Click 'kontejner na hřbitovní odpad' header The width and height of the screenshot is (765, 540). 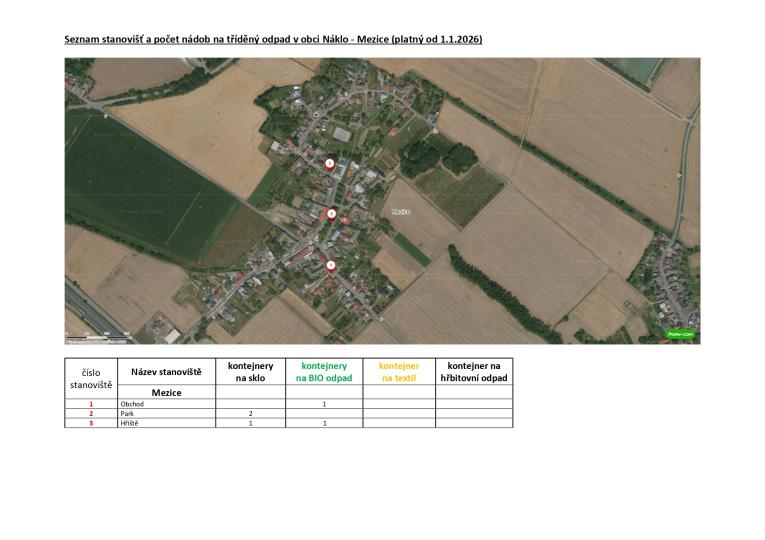coord(473,372)
